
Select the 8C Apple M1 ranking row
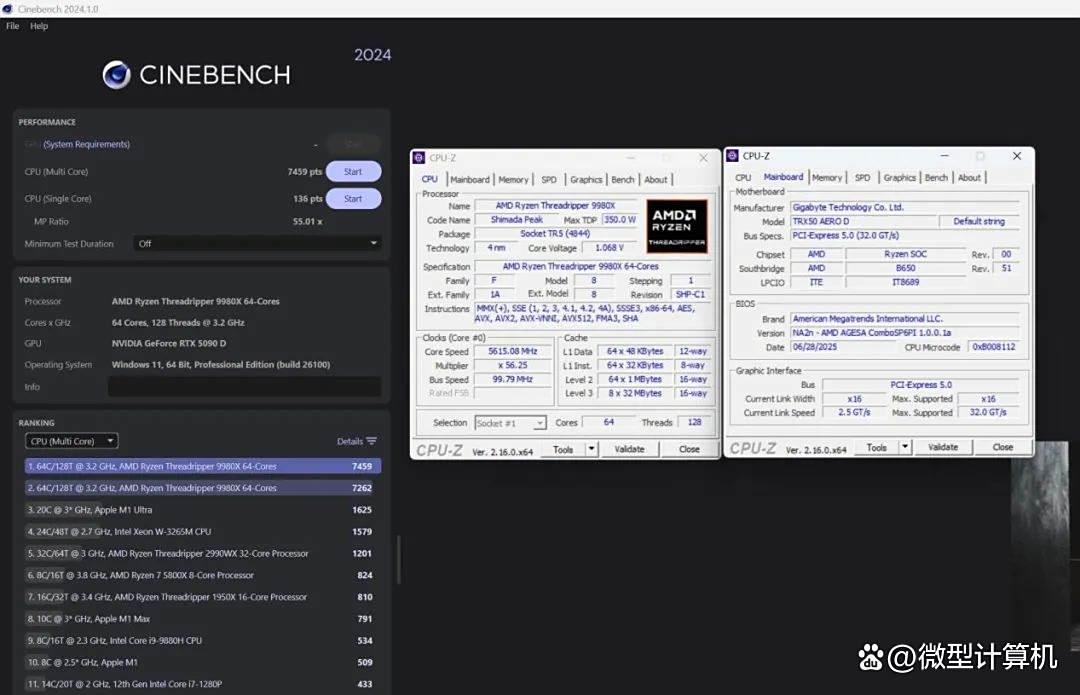pyautogui.click(x=202, y=662)
